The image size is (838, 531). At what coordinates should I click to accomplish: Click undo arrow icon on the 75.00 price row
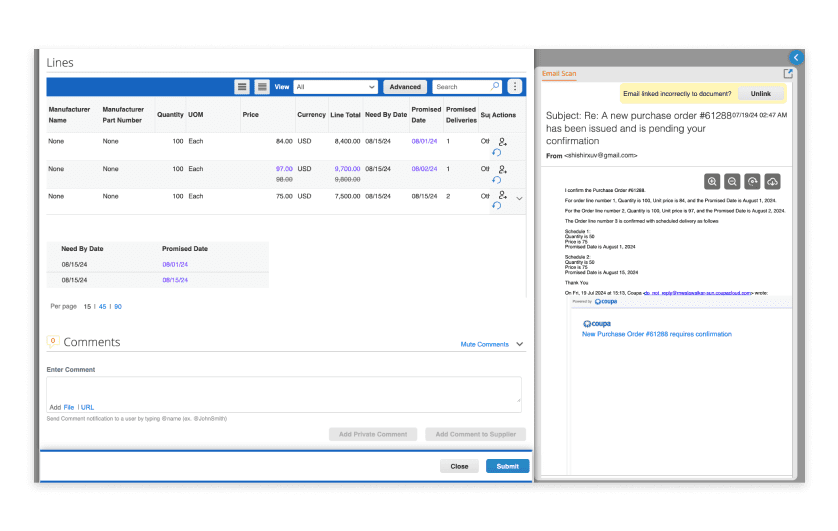coord(496,206)
